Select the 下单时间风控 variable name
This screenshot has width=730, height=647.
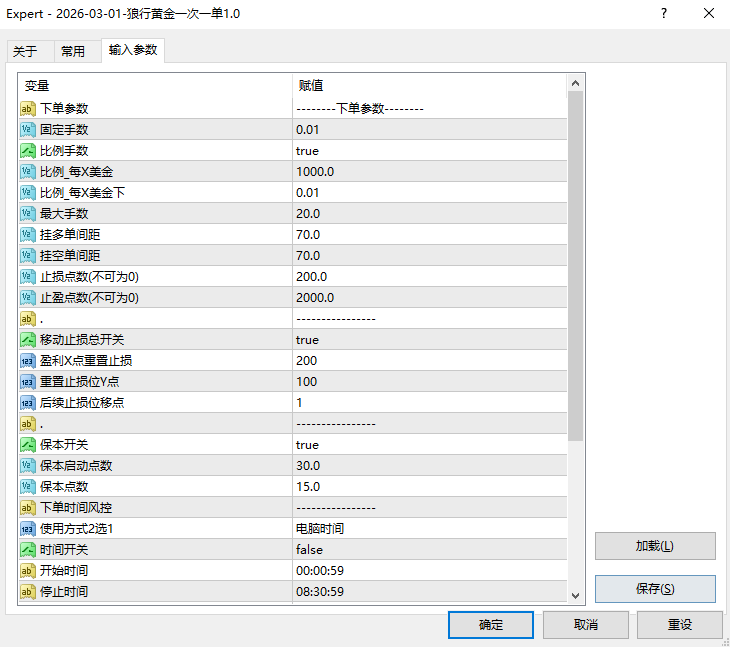tap(76, 507)
